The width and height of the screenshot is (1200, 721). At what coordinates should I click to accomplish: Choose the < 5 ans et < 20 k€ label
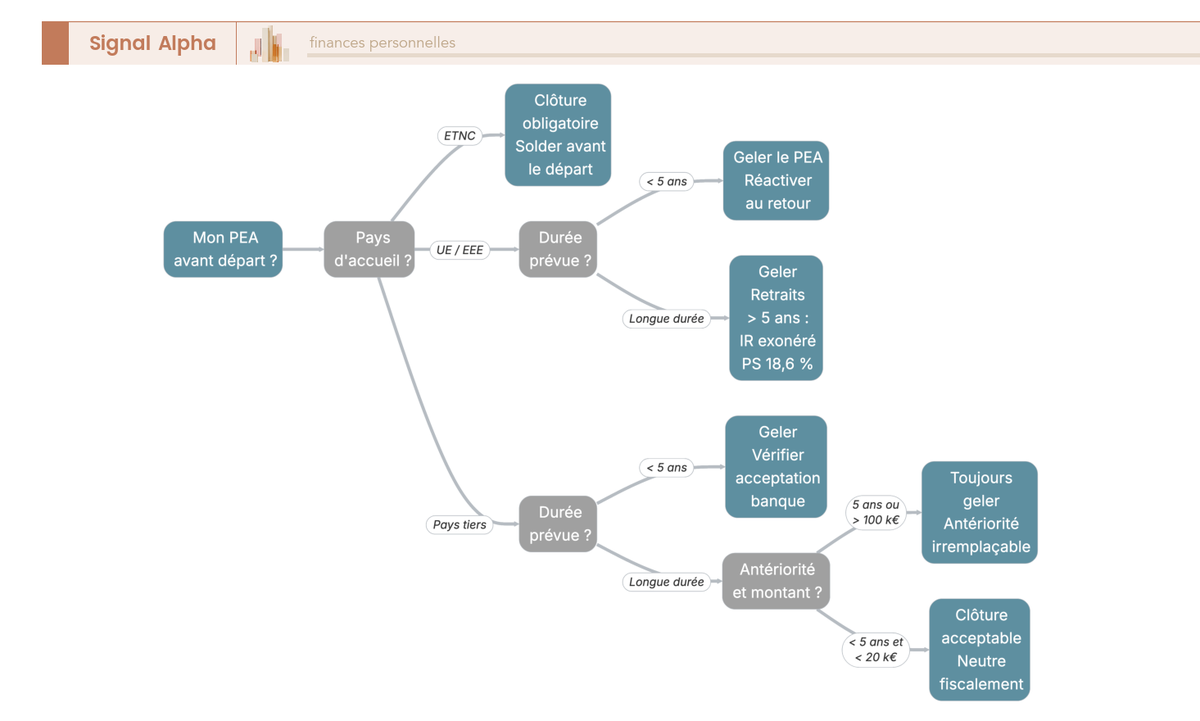point(875,650)
